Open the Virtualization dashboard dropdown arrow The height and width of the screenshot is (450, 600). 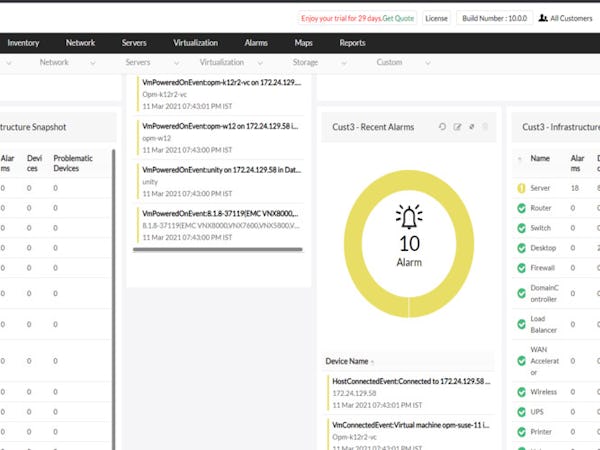260,63
